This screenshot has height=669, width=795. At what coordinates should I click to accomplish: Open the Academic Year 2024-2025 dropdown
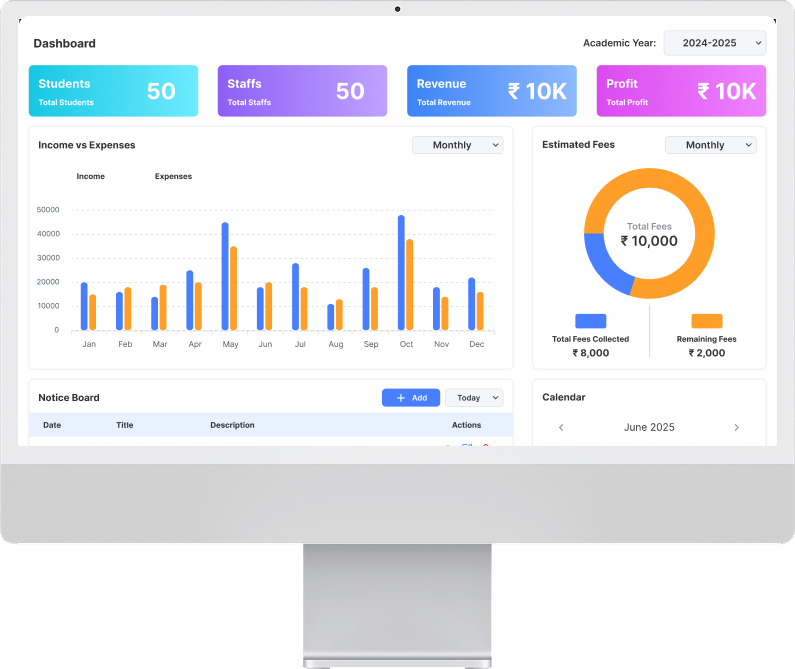point(715,43)
